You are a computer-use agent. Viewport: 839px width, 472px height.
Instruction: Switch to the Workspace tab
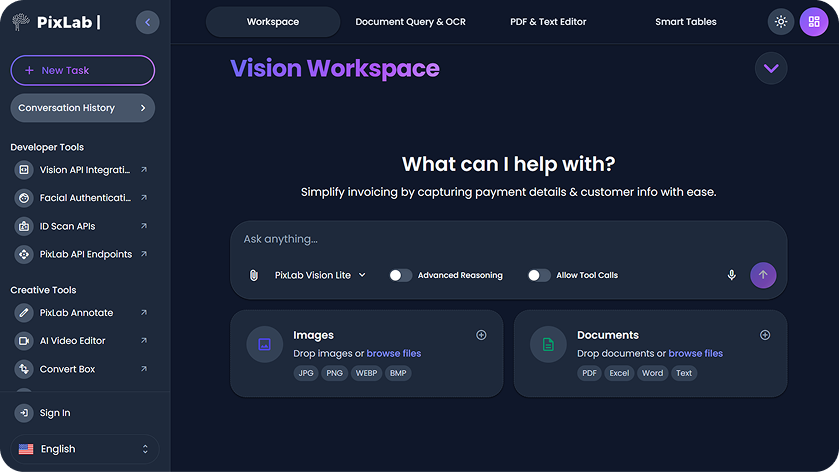point(273,22)
